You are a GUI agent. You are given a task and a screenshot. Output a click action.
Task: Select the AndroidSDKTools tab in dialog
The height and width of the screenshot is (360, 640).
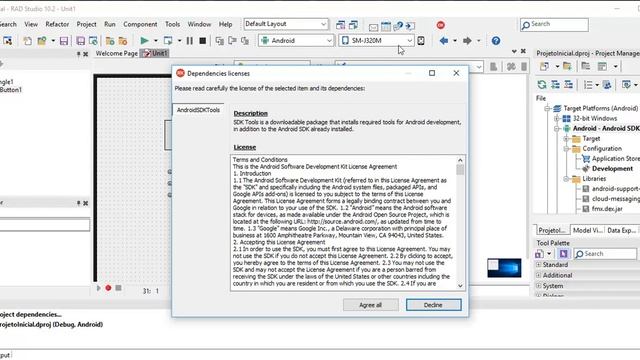198,110
